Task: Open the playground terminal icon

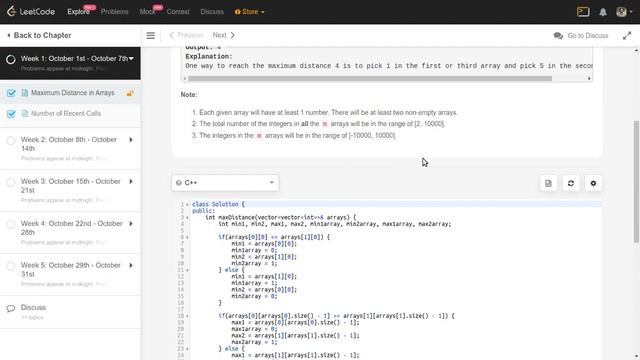Action: tap(583, 12)
